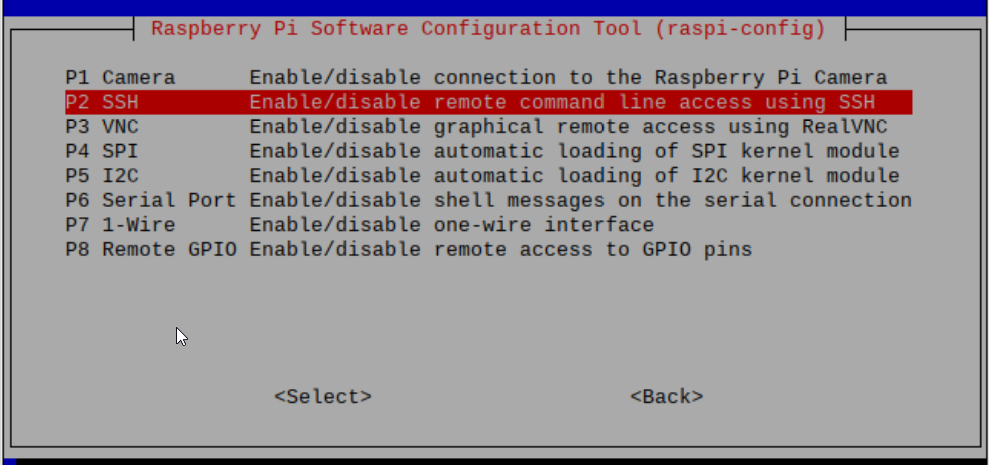Click the remote command line access description
The width and height of the screenshot is (989, 465).
[562, 102]
